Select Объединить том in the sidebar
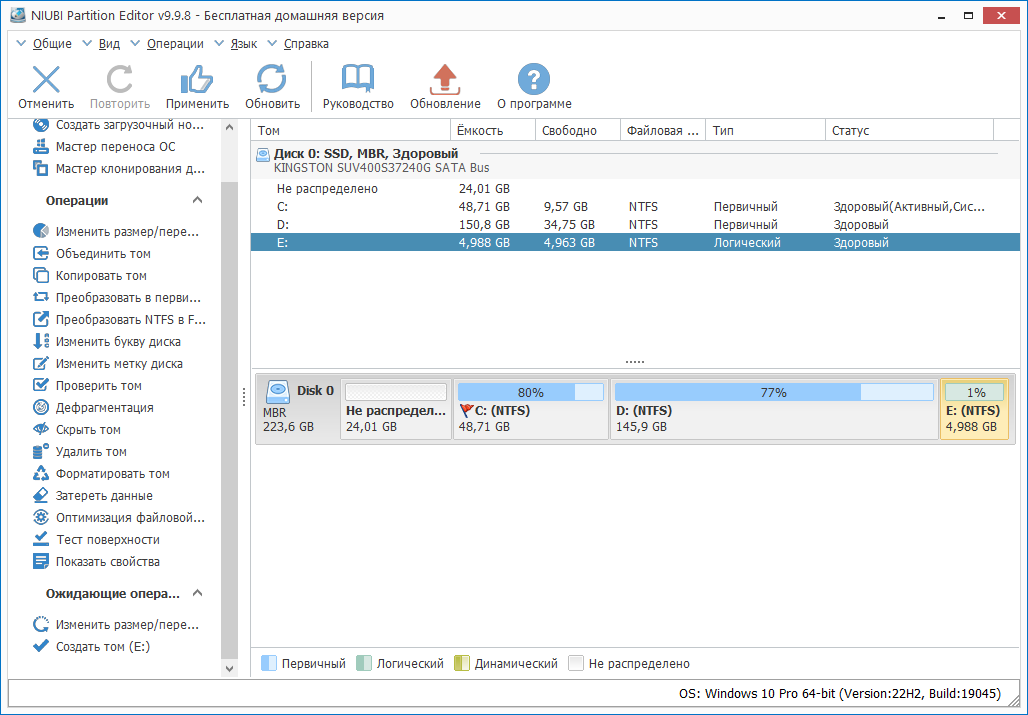Image resolution: width=1028 pixels, height=715 pixels. (x=92, y=254)
